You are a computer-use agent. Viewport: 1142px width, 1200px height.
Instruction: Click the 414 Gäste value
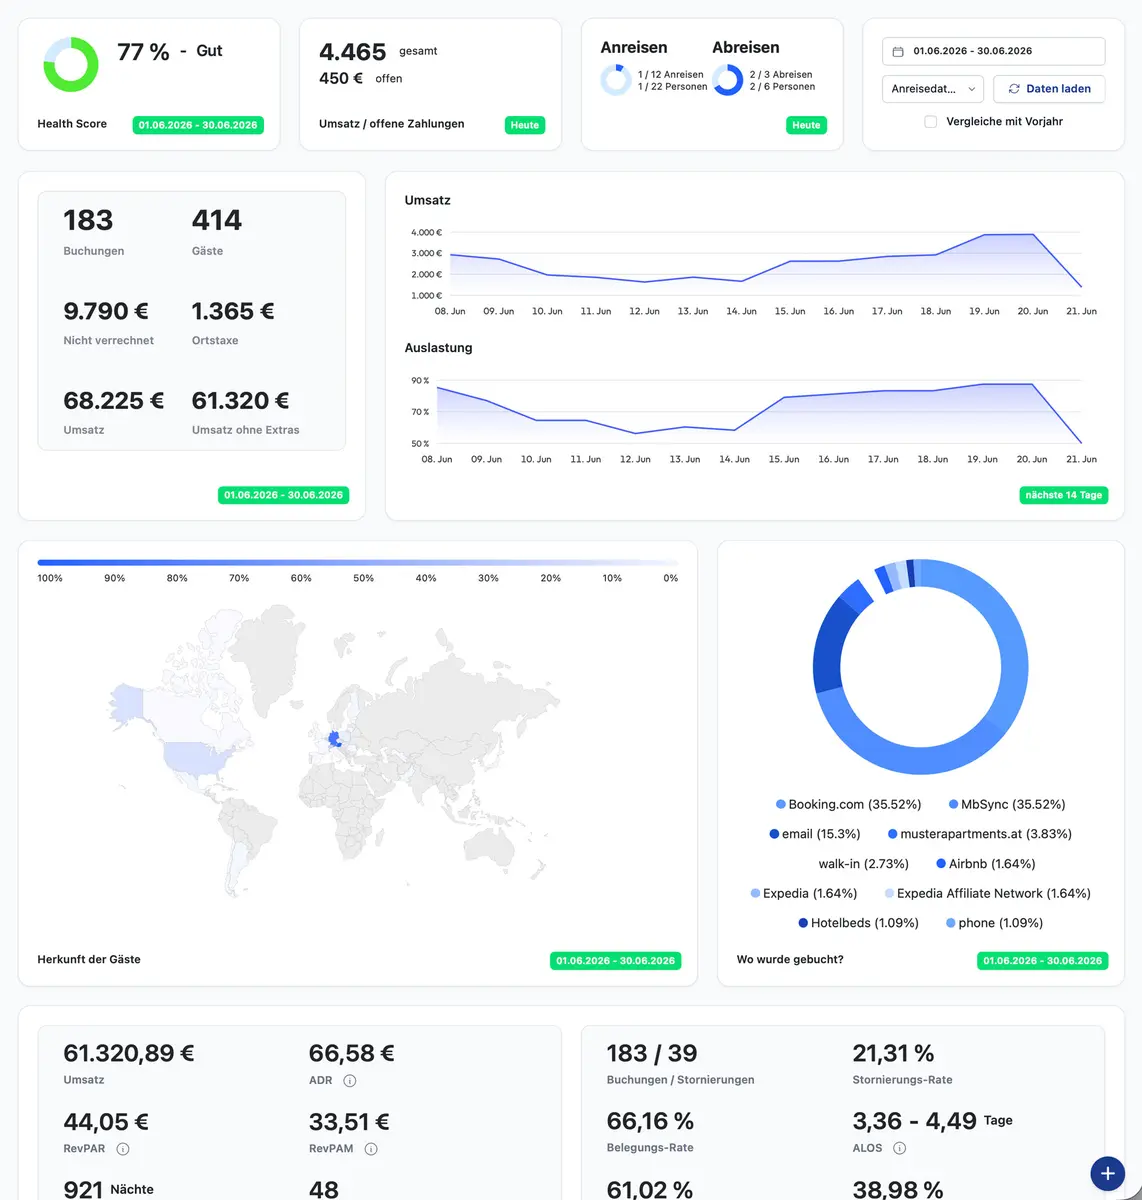point(217,220)
